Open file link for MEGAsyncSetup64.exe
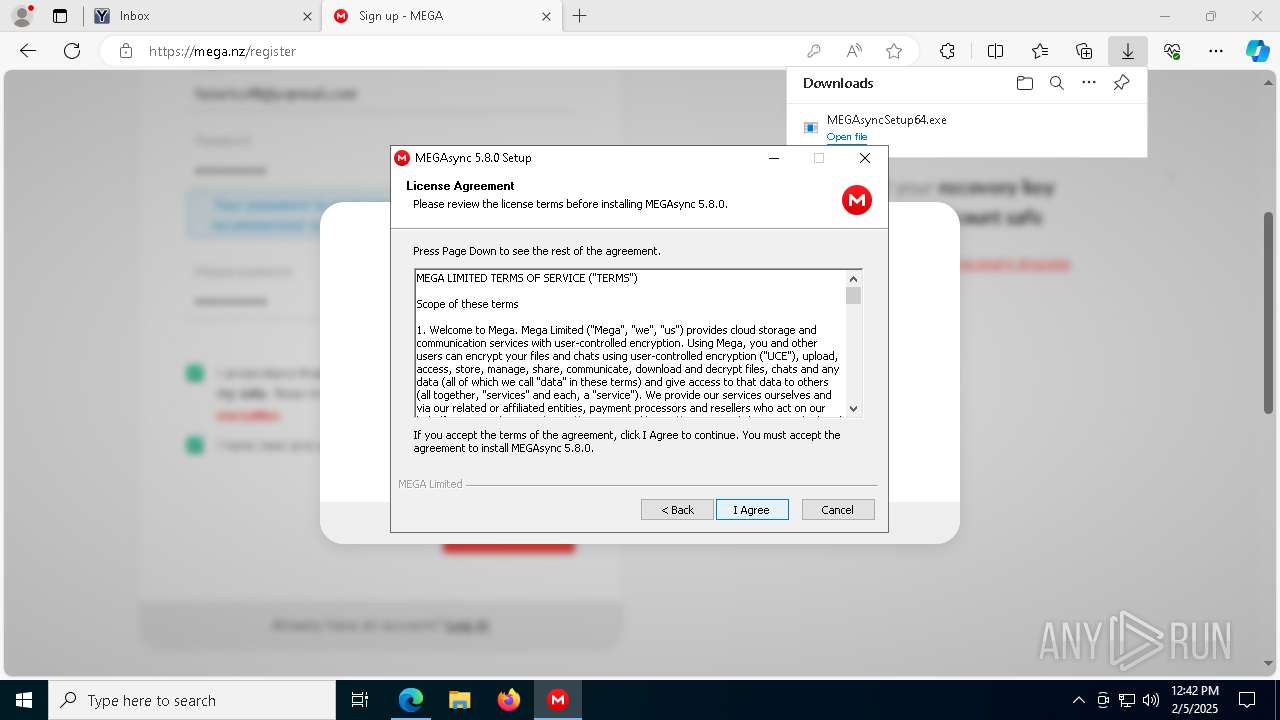The image size is (1280, 720). coord(847,137)
